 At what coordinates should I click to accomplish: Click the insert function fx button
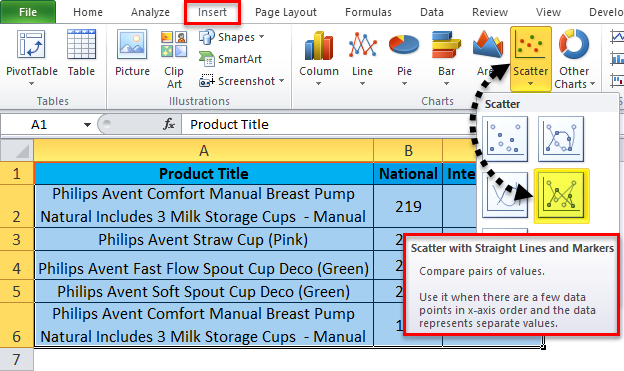[169, 124]
